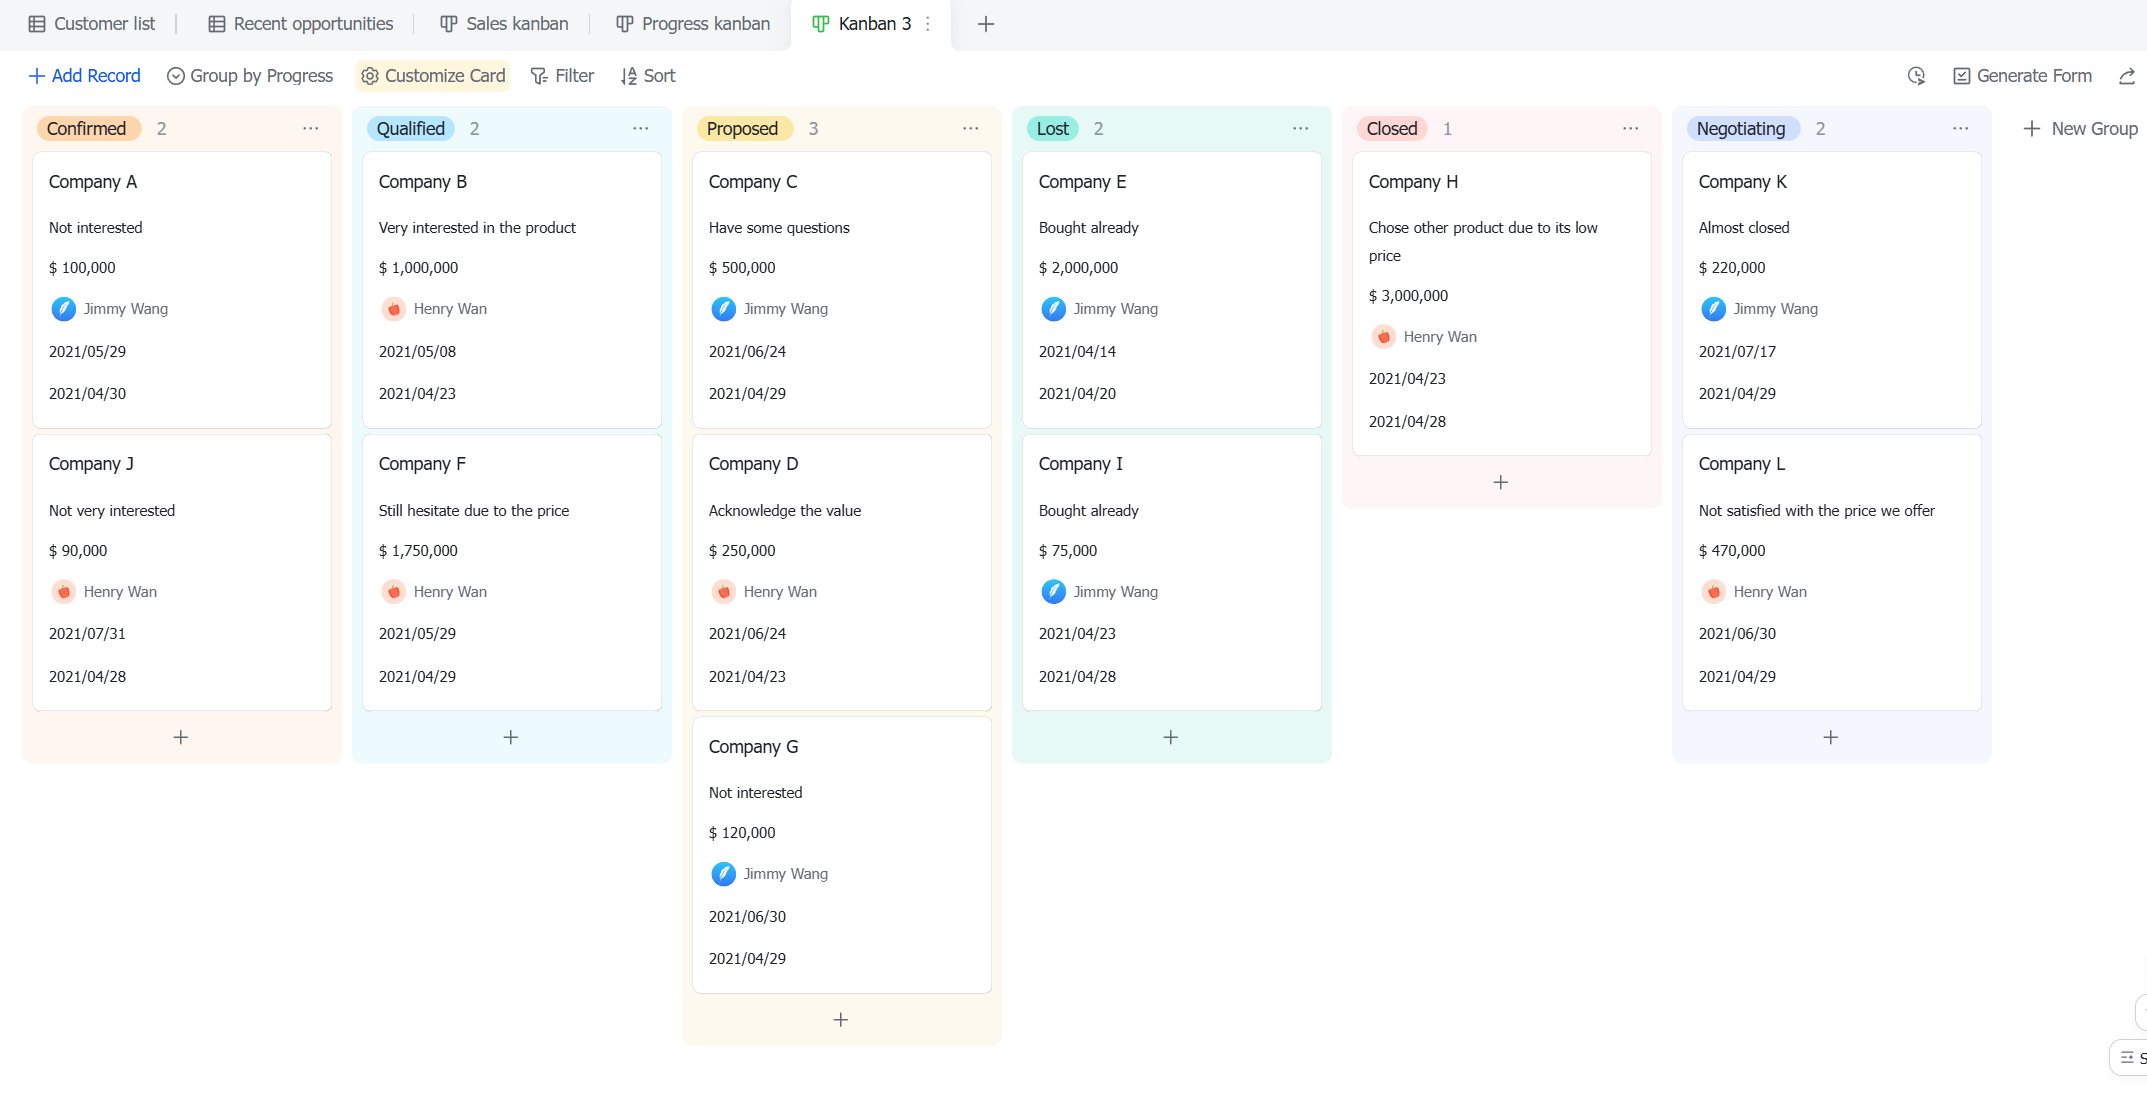
Task: Add a new view with the plus icon
Action: coord(986,24)
